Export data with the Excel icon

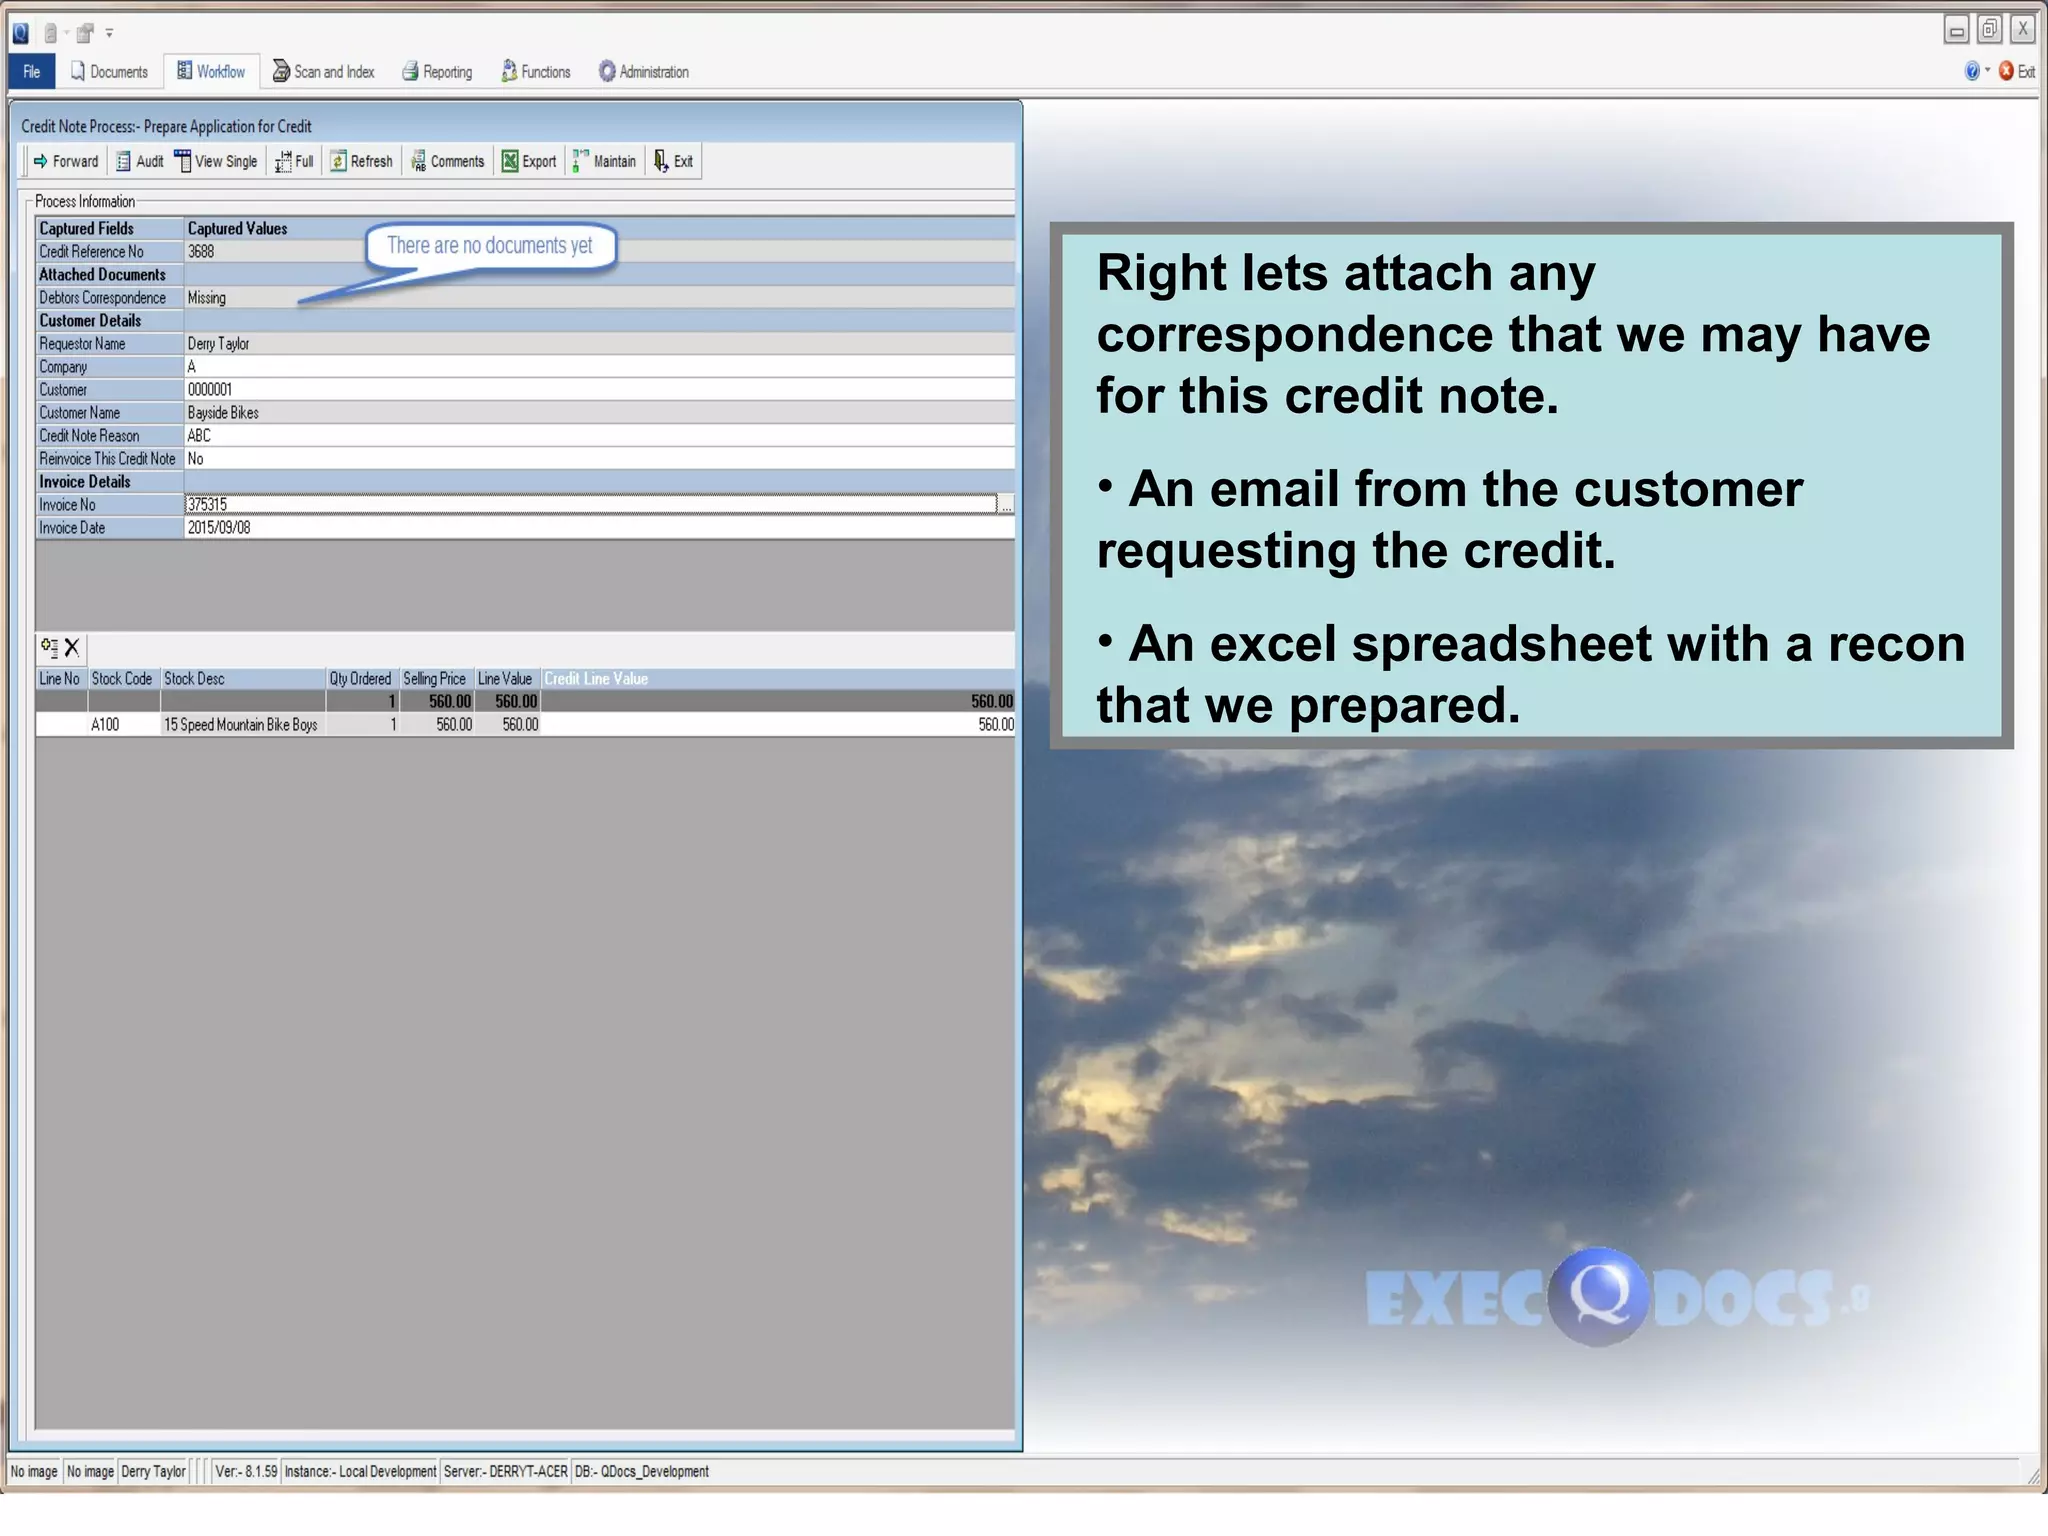tap(529, 162)
